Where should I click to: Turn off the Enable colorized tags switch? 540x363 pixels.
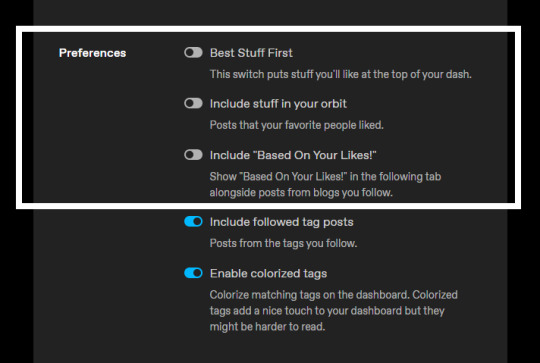pyautogui.click(x=193, y=273)
